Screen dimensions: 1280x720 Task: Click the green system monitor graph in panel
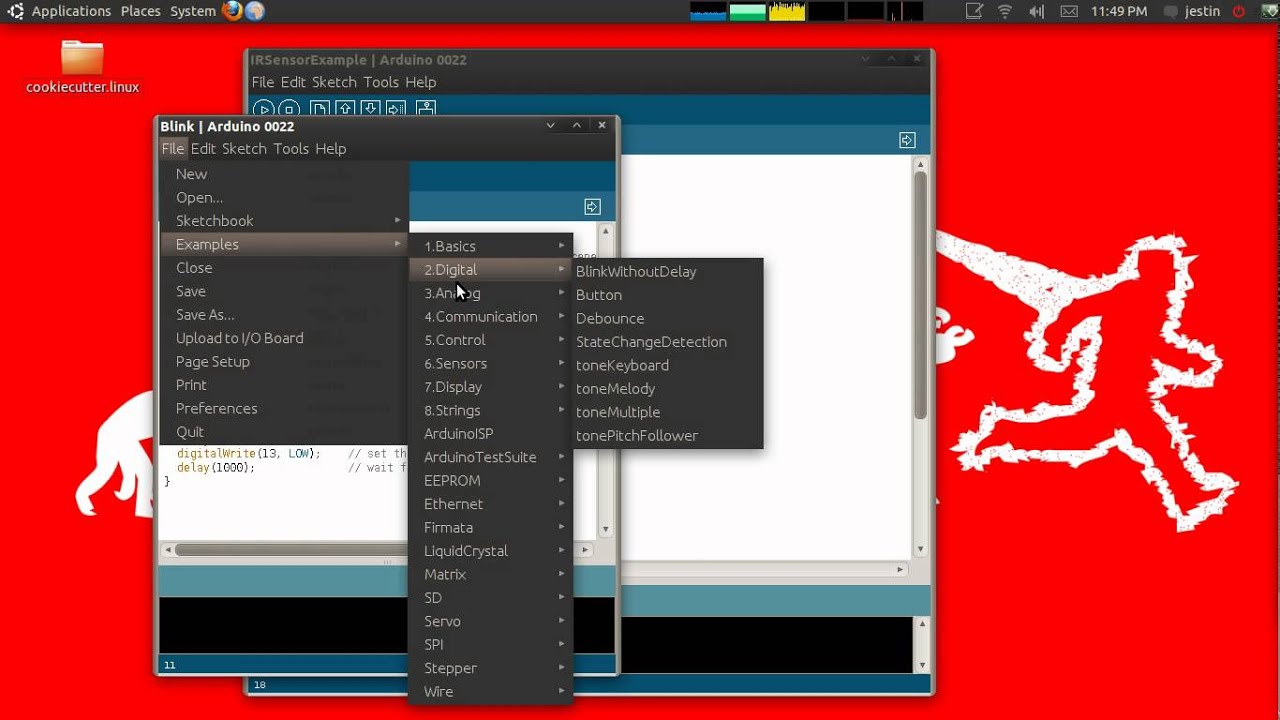(x=747, y=12)
